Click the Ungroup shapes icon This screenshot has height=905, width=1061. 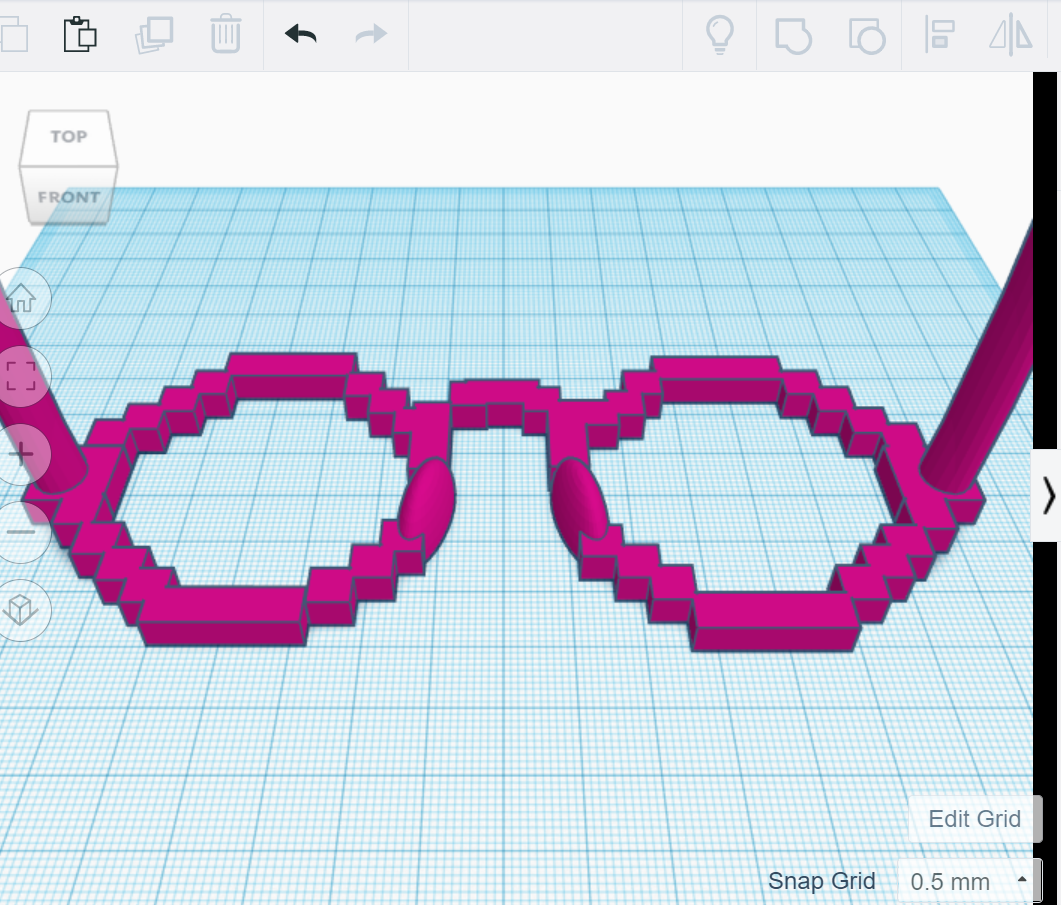[867, 36]
